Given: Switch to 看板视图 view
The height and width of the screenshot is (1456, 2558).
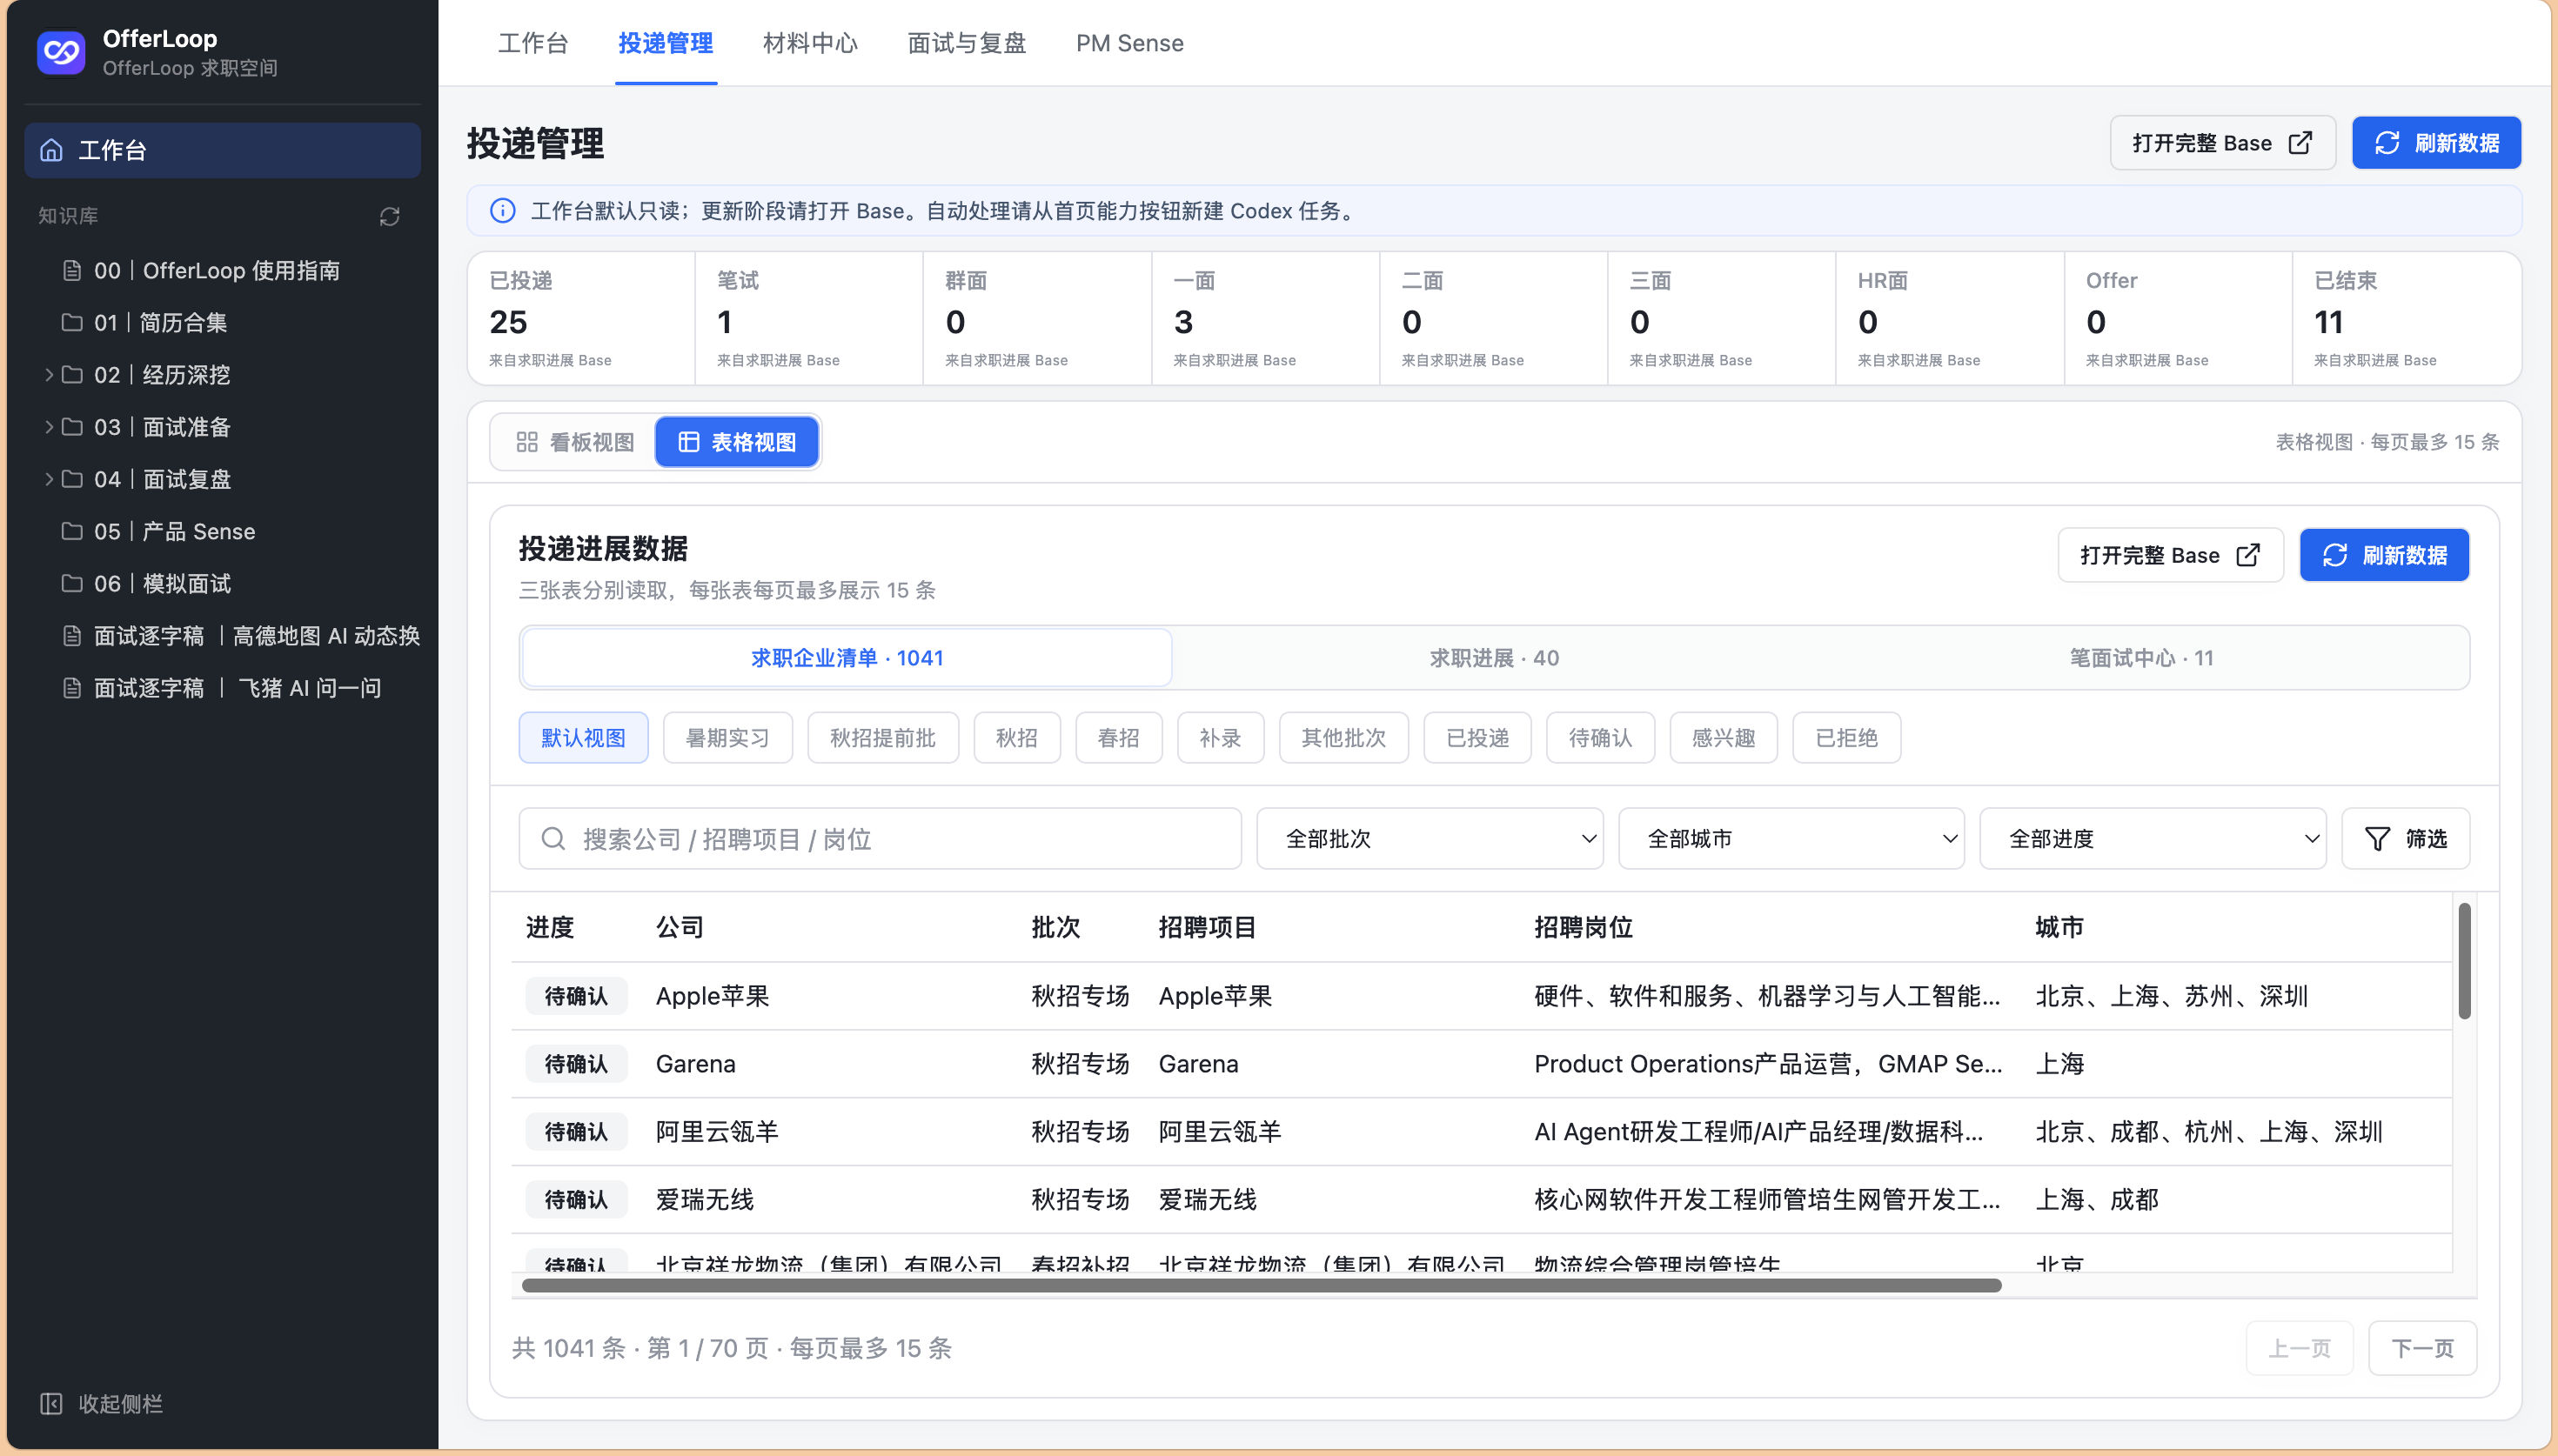Looking at the screenshot, I should click(574, 442).
